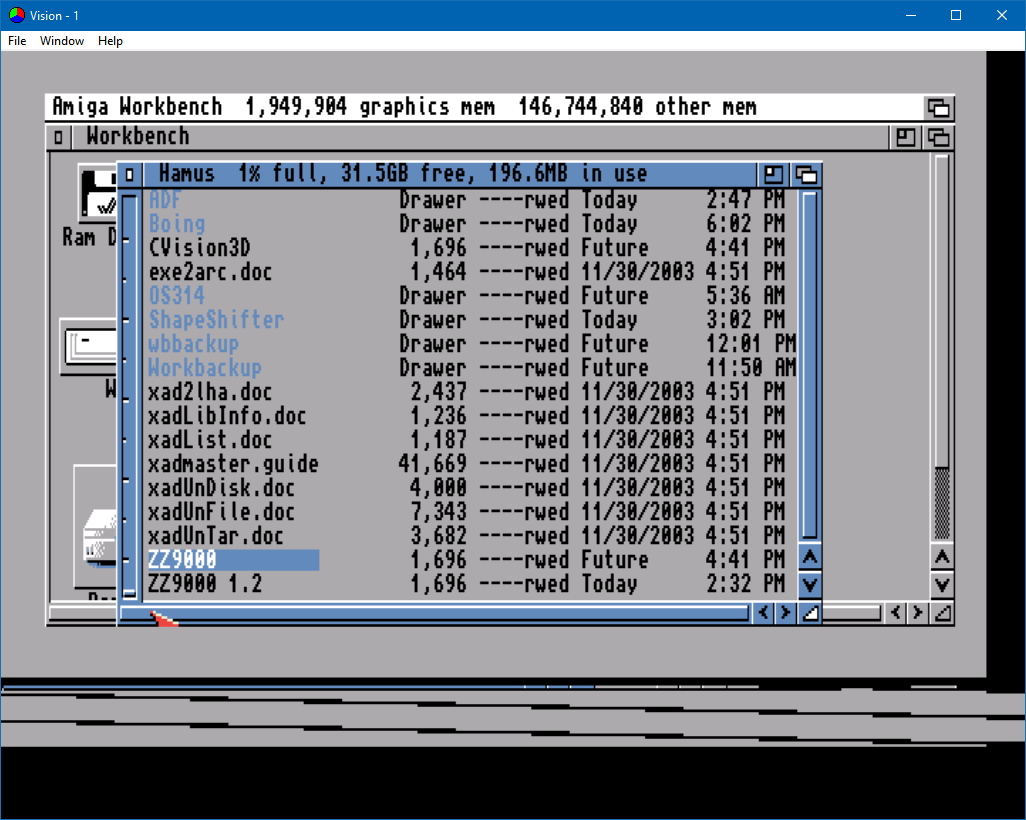This screenshot has height=820, width=1026.
Task: Open the Help menu
Action: pos(110,41)
